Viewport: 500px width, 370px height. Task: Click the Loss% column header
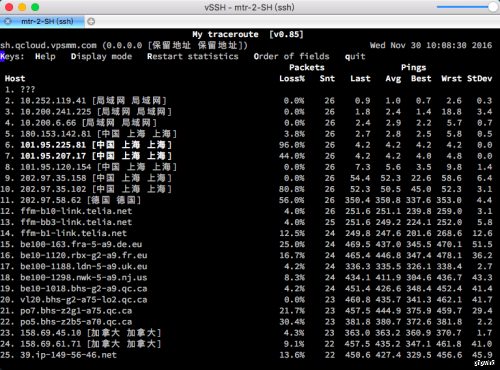[x=292, y=79]
